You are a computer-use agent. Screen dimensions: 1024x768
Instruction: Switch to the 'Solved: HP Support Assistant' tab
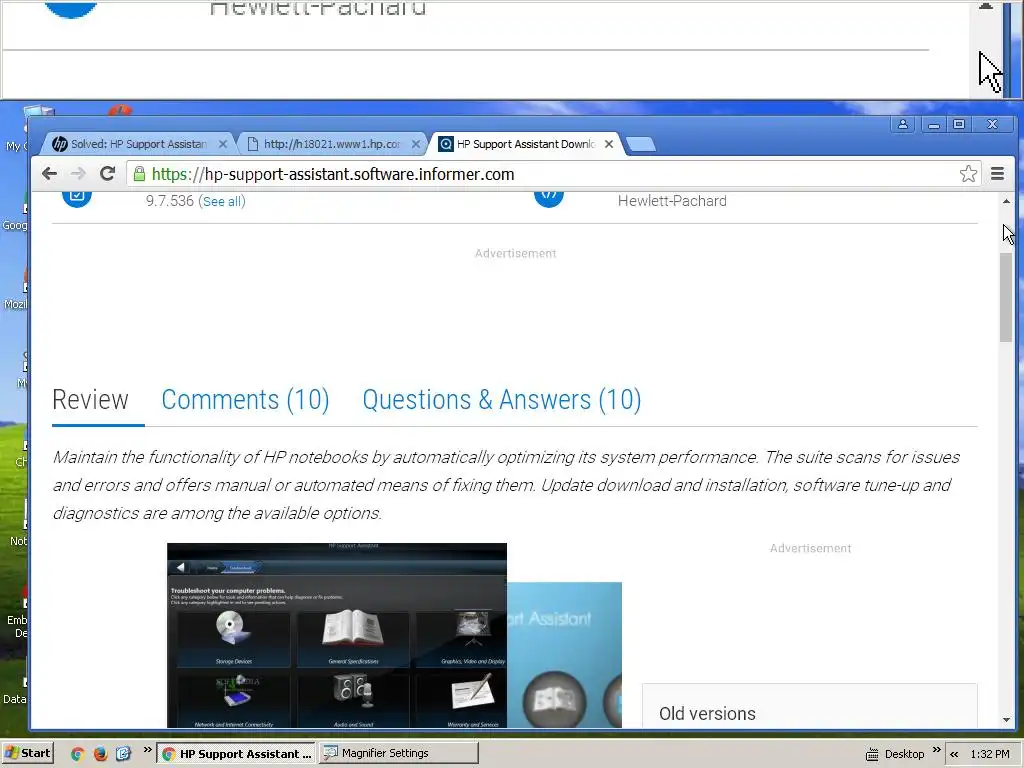pyautogui.click(x=137, y=144)
